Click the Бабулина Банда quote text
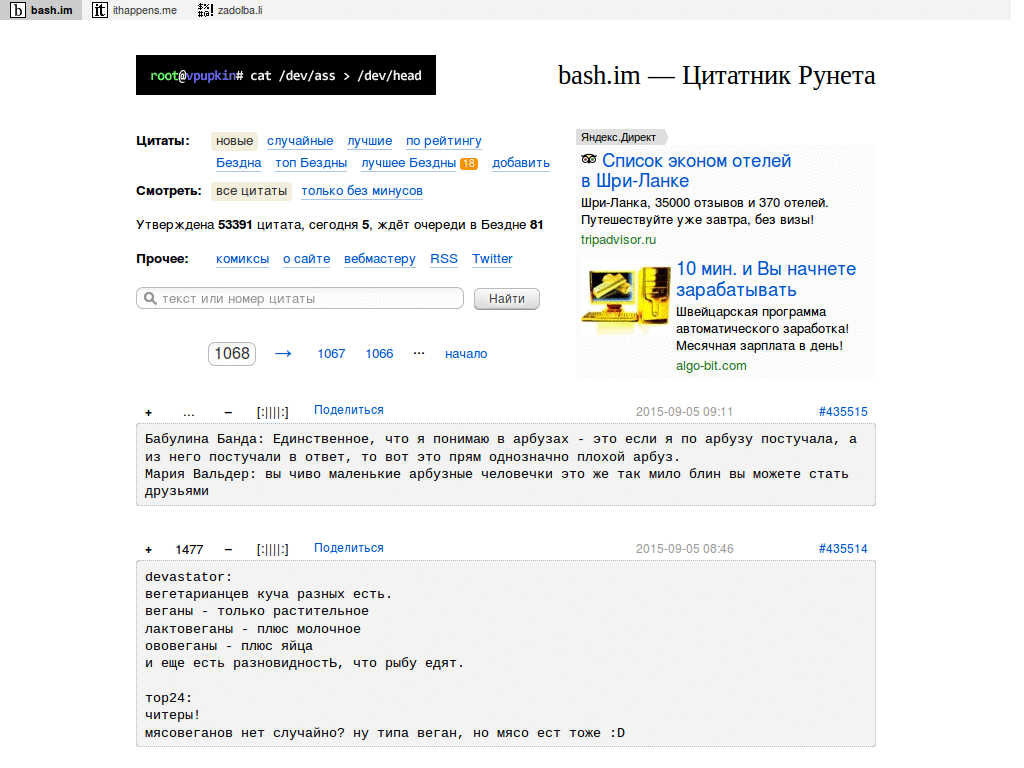 [505, 465]
